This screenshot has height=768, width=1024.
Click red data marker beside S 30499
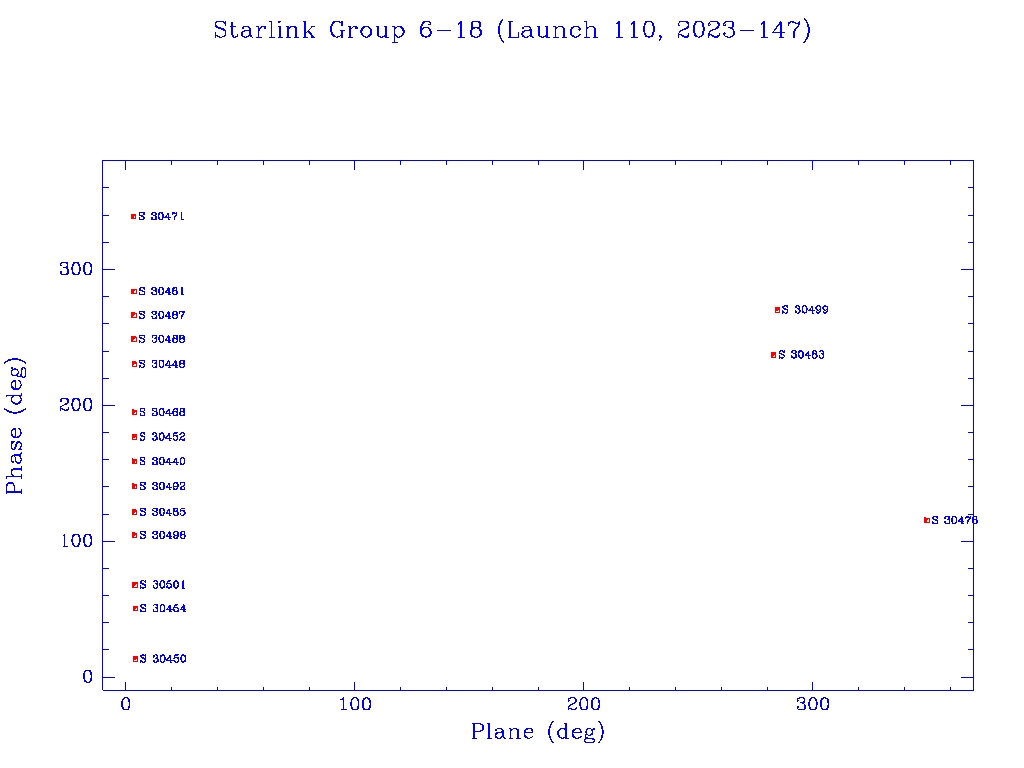pos(777,310)
